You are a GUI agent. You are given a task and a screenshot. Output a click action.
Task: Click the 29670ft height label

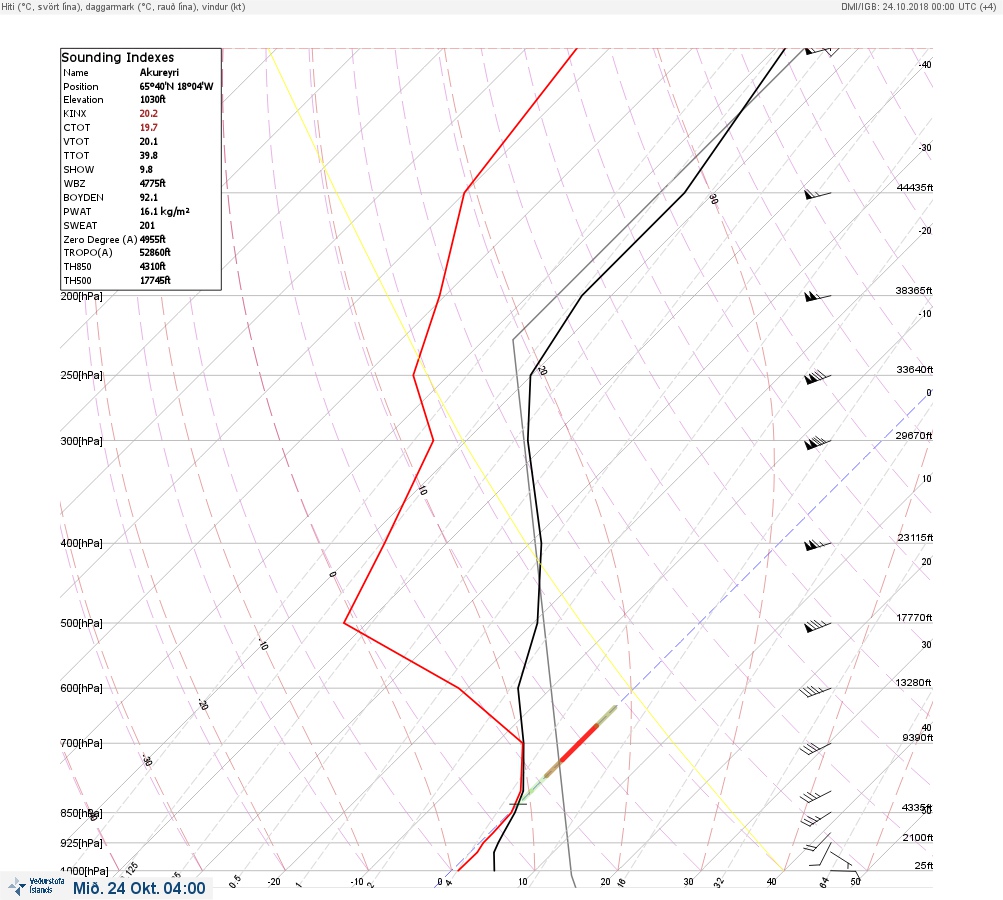tap(913, 436)
